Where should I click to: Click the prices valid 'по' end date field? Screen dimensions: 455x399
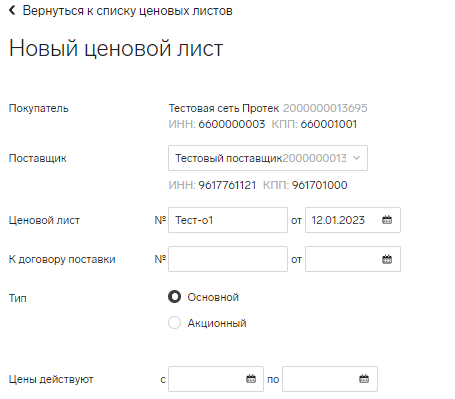tap(330, 379)
